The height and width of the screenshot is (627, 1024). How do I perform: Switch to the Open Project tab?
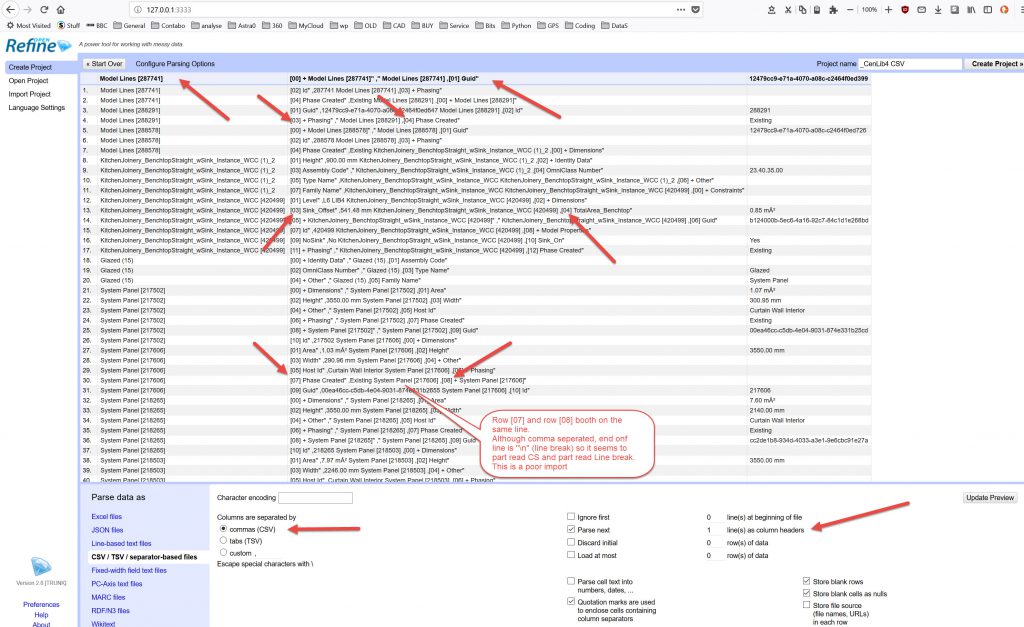[x=29, y=80]
